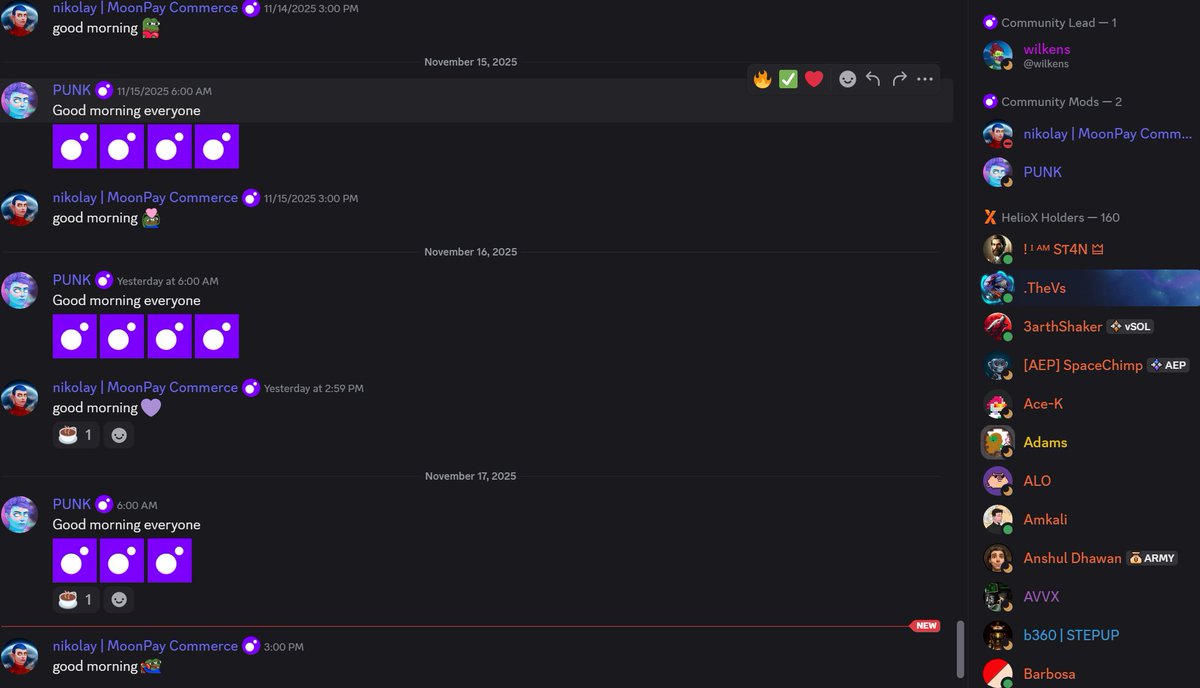Image resolution: width=1200 pixels, height=688 pixels.
Task: Open PUNK's avatar on Yesterday 6:00 AM message
Action: tap(20, 290)
